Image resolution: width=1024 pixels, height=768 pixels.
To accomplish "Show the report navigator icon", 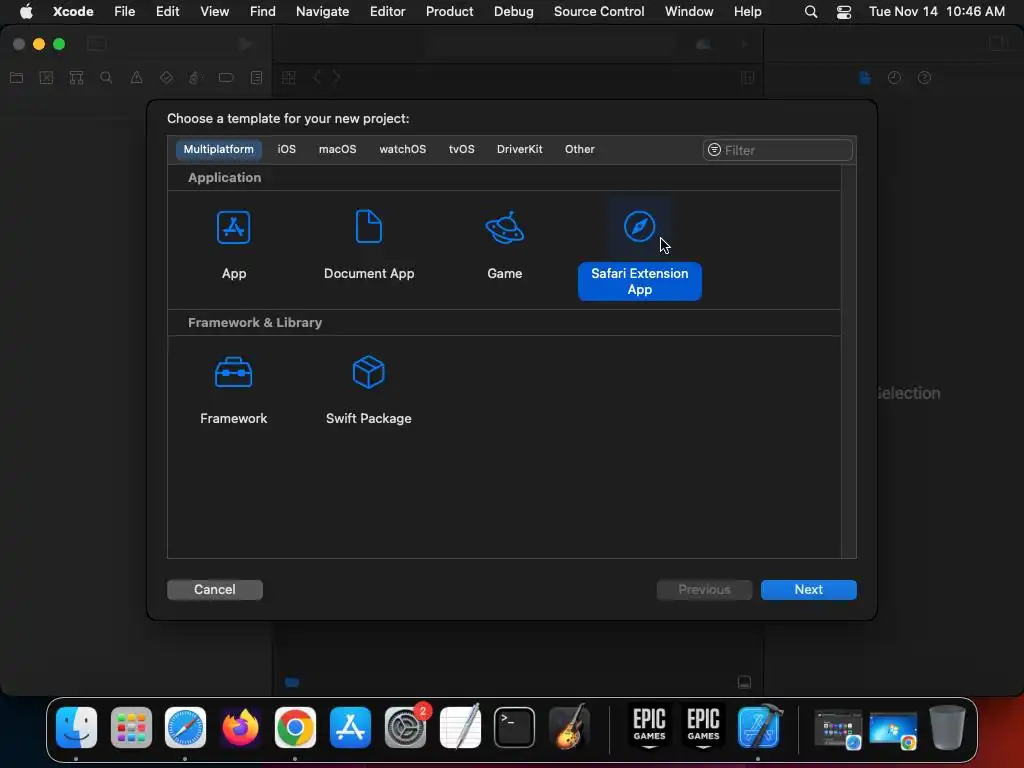I will [x=256, y=78].
